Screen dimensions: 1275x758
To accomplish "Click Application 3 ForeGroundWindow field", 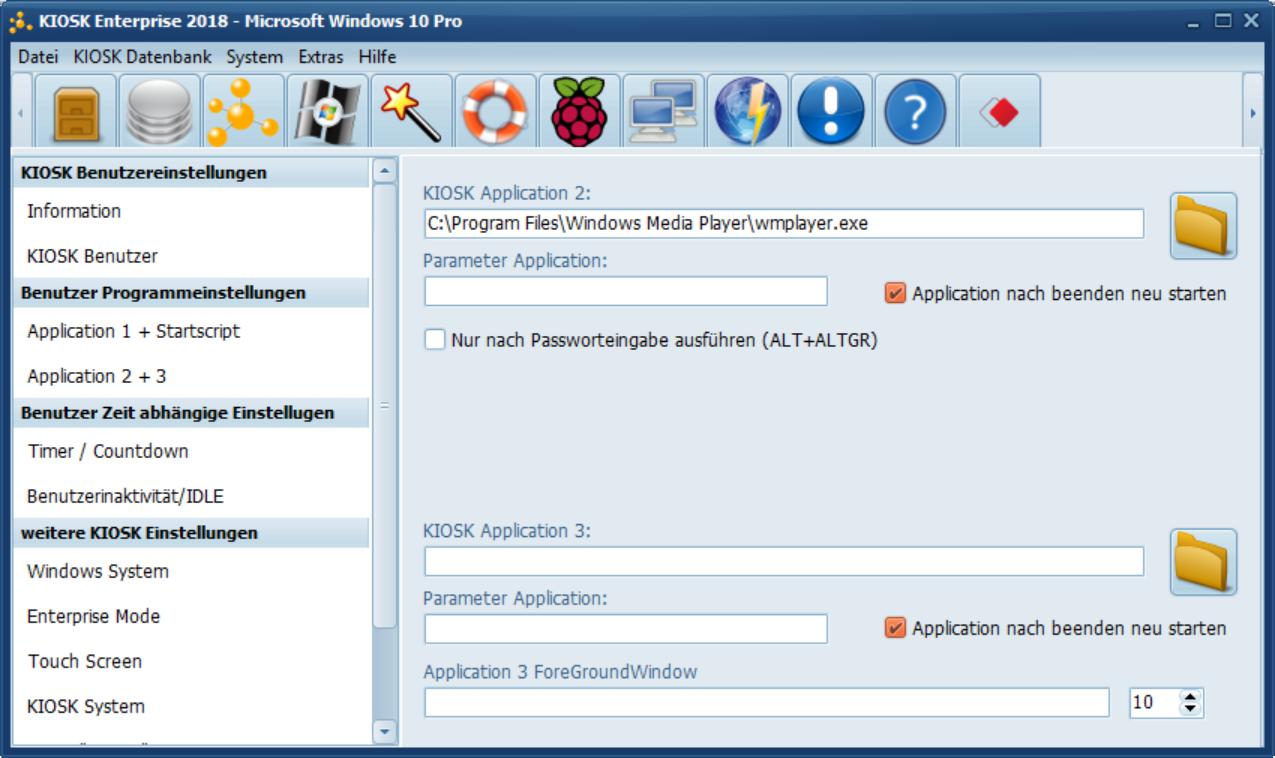I will (767, 703).
